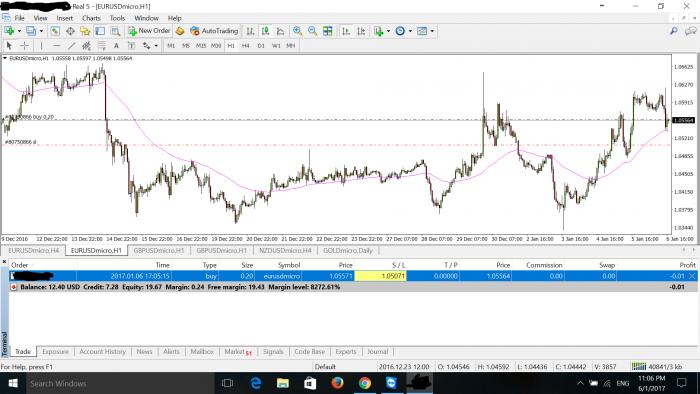The height and width of the screenshot is (394, 700).
Task: Toggle chart auto scroll
Action: pyautogui.click(x=346, y=31)
